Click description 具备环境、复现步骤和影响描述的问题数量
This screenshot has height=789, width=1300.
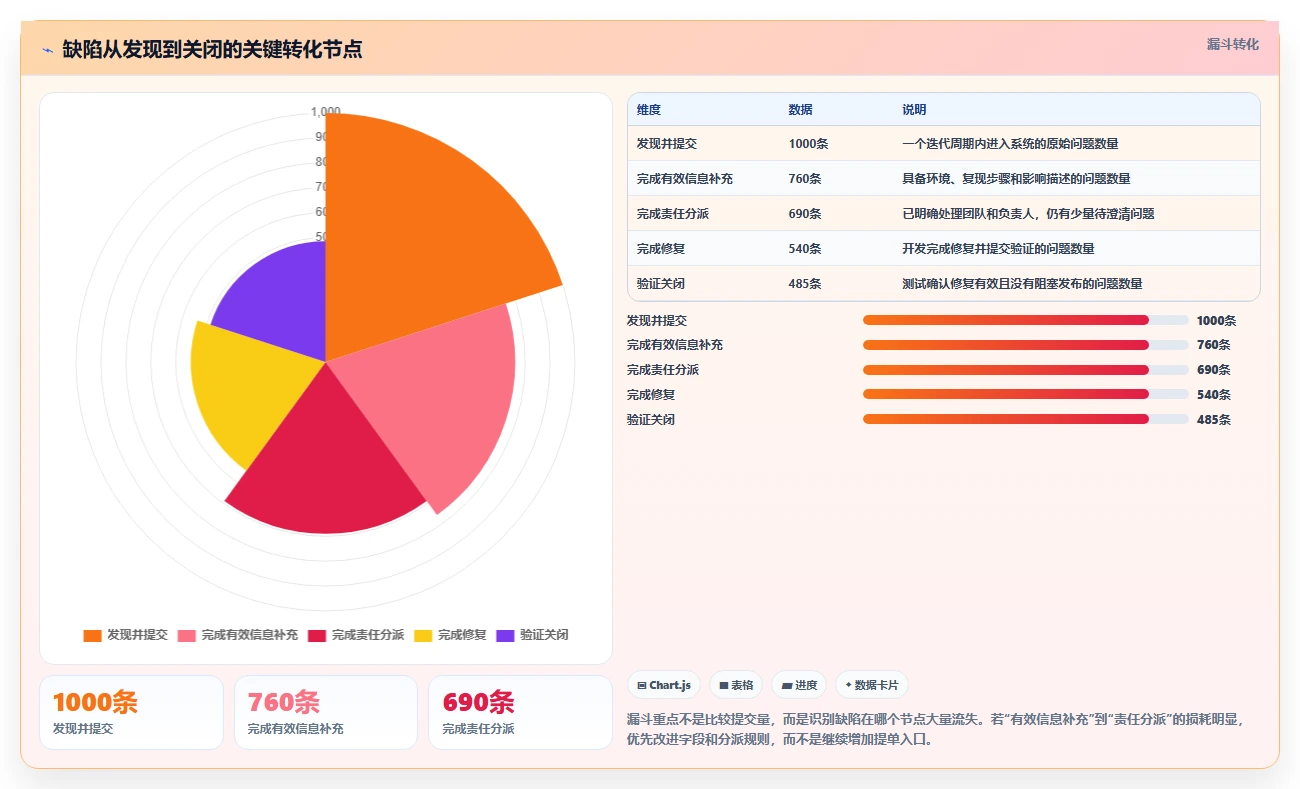pyautogui.click(x=1016, y=179)
